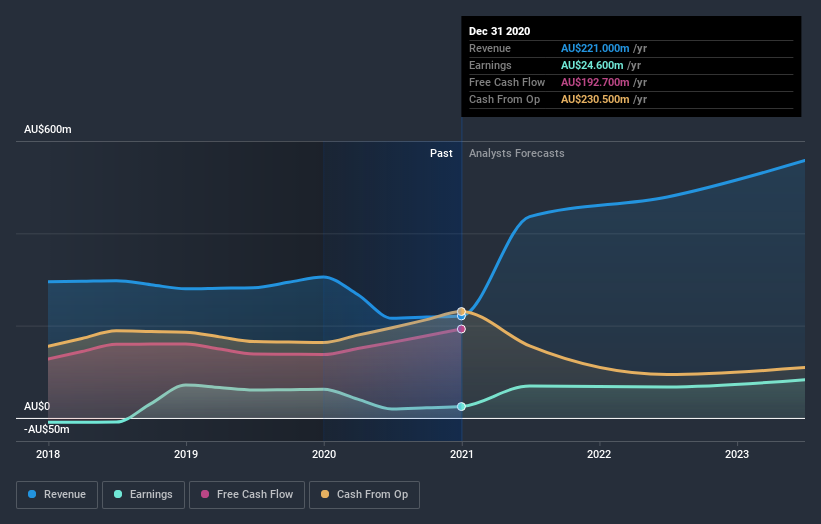Select the 2019 x-axis label

point(186,454)
